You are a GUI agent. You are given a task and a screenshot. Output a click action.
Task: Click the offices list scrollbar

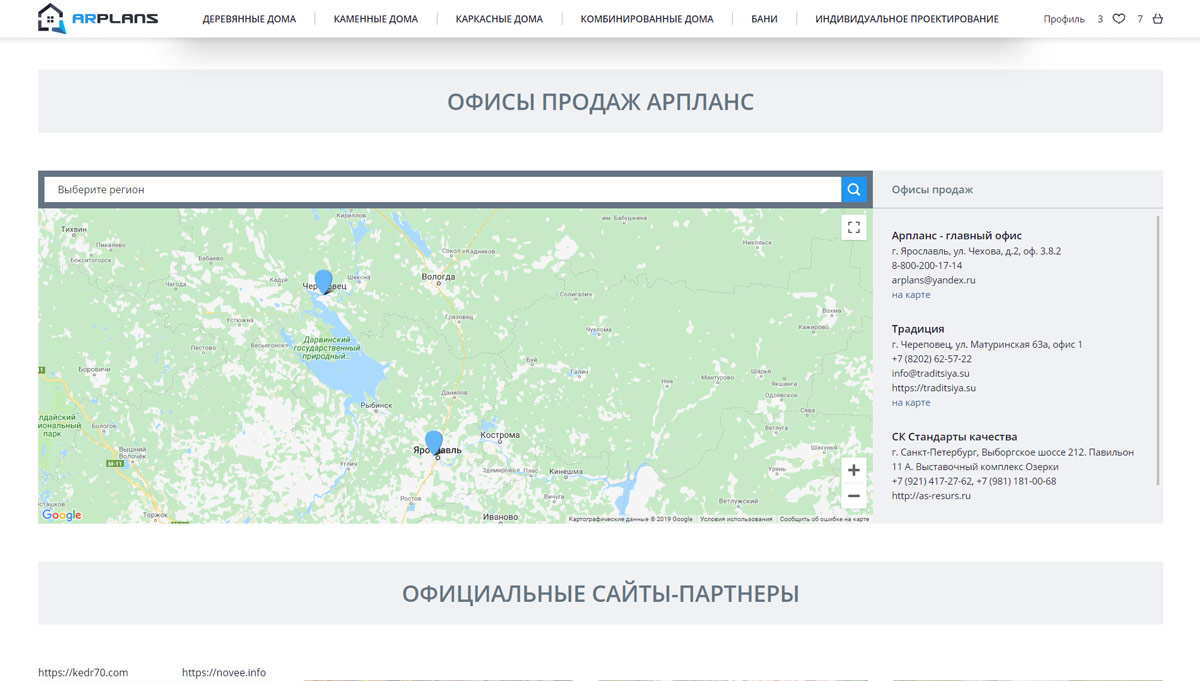point(1160,350)
